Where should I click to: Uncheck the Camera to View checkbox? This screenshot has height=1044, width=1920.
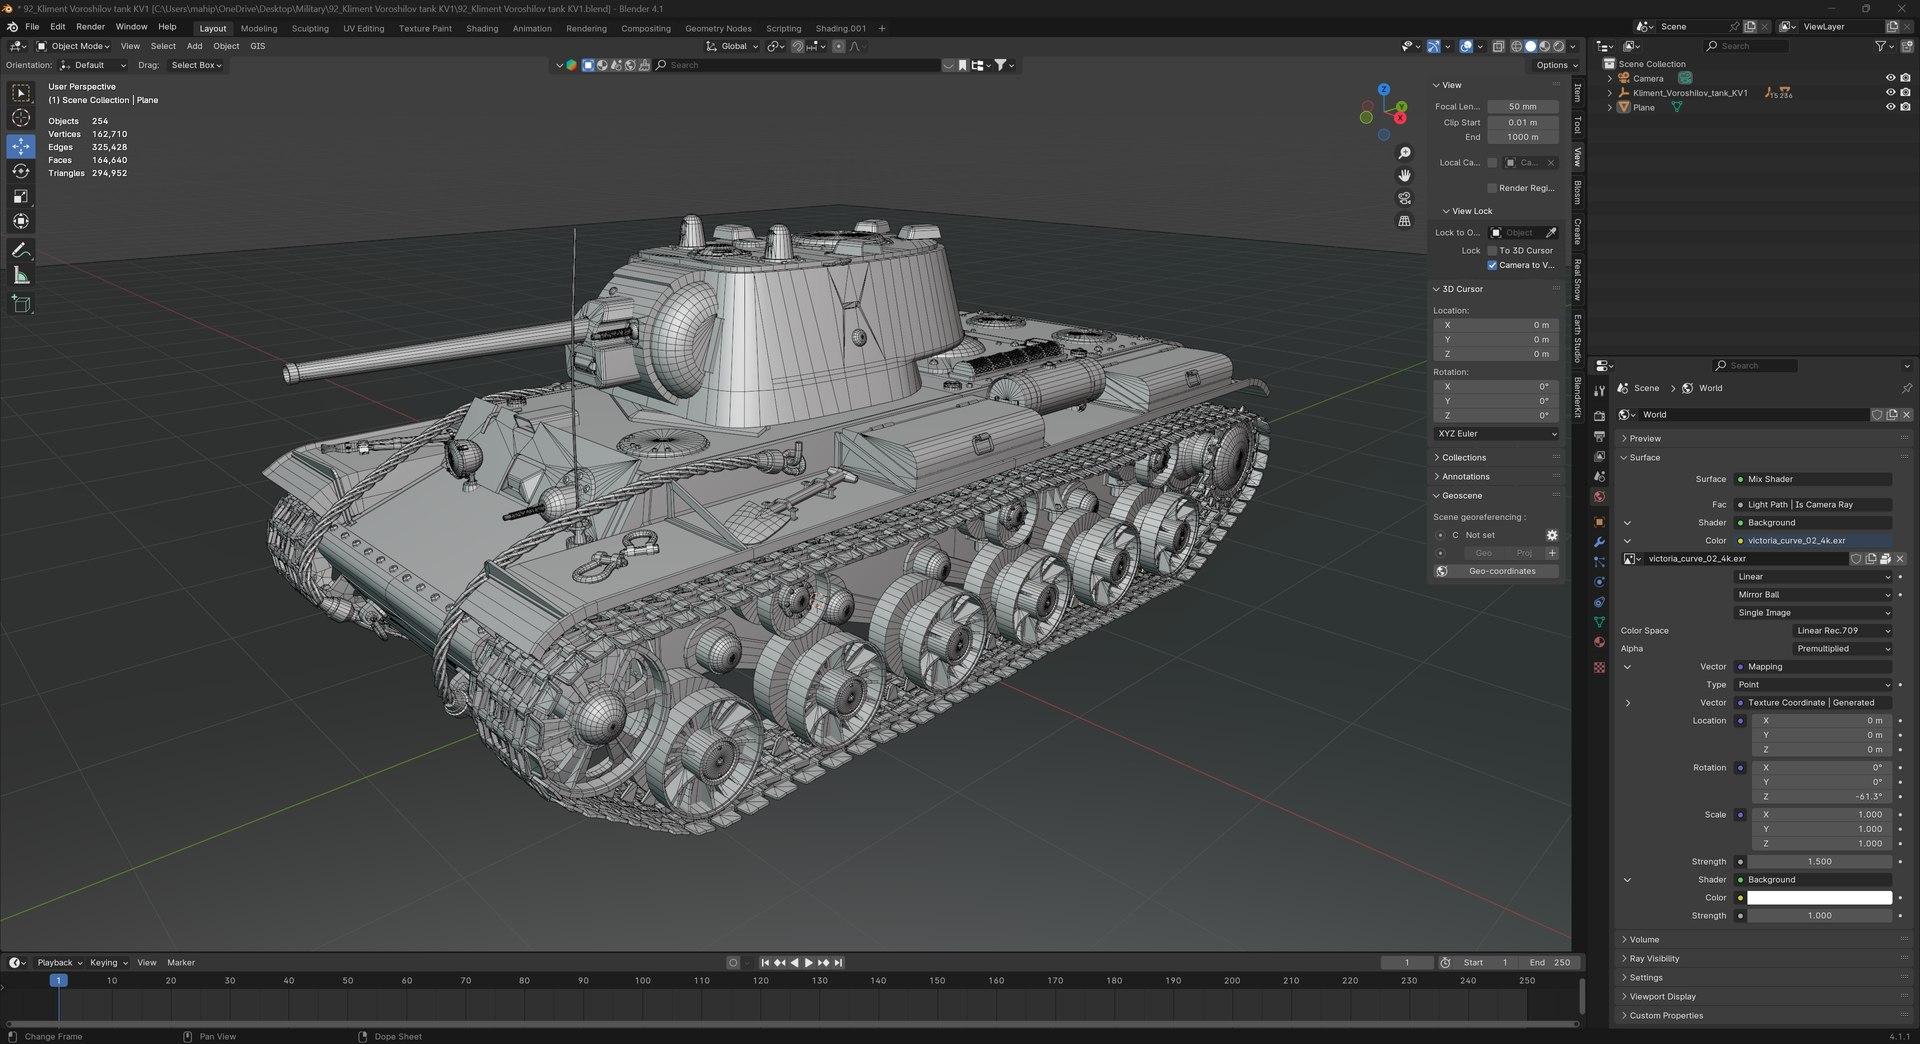1492,265
